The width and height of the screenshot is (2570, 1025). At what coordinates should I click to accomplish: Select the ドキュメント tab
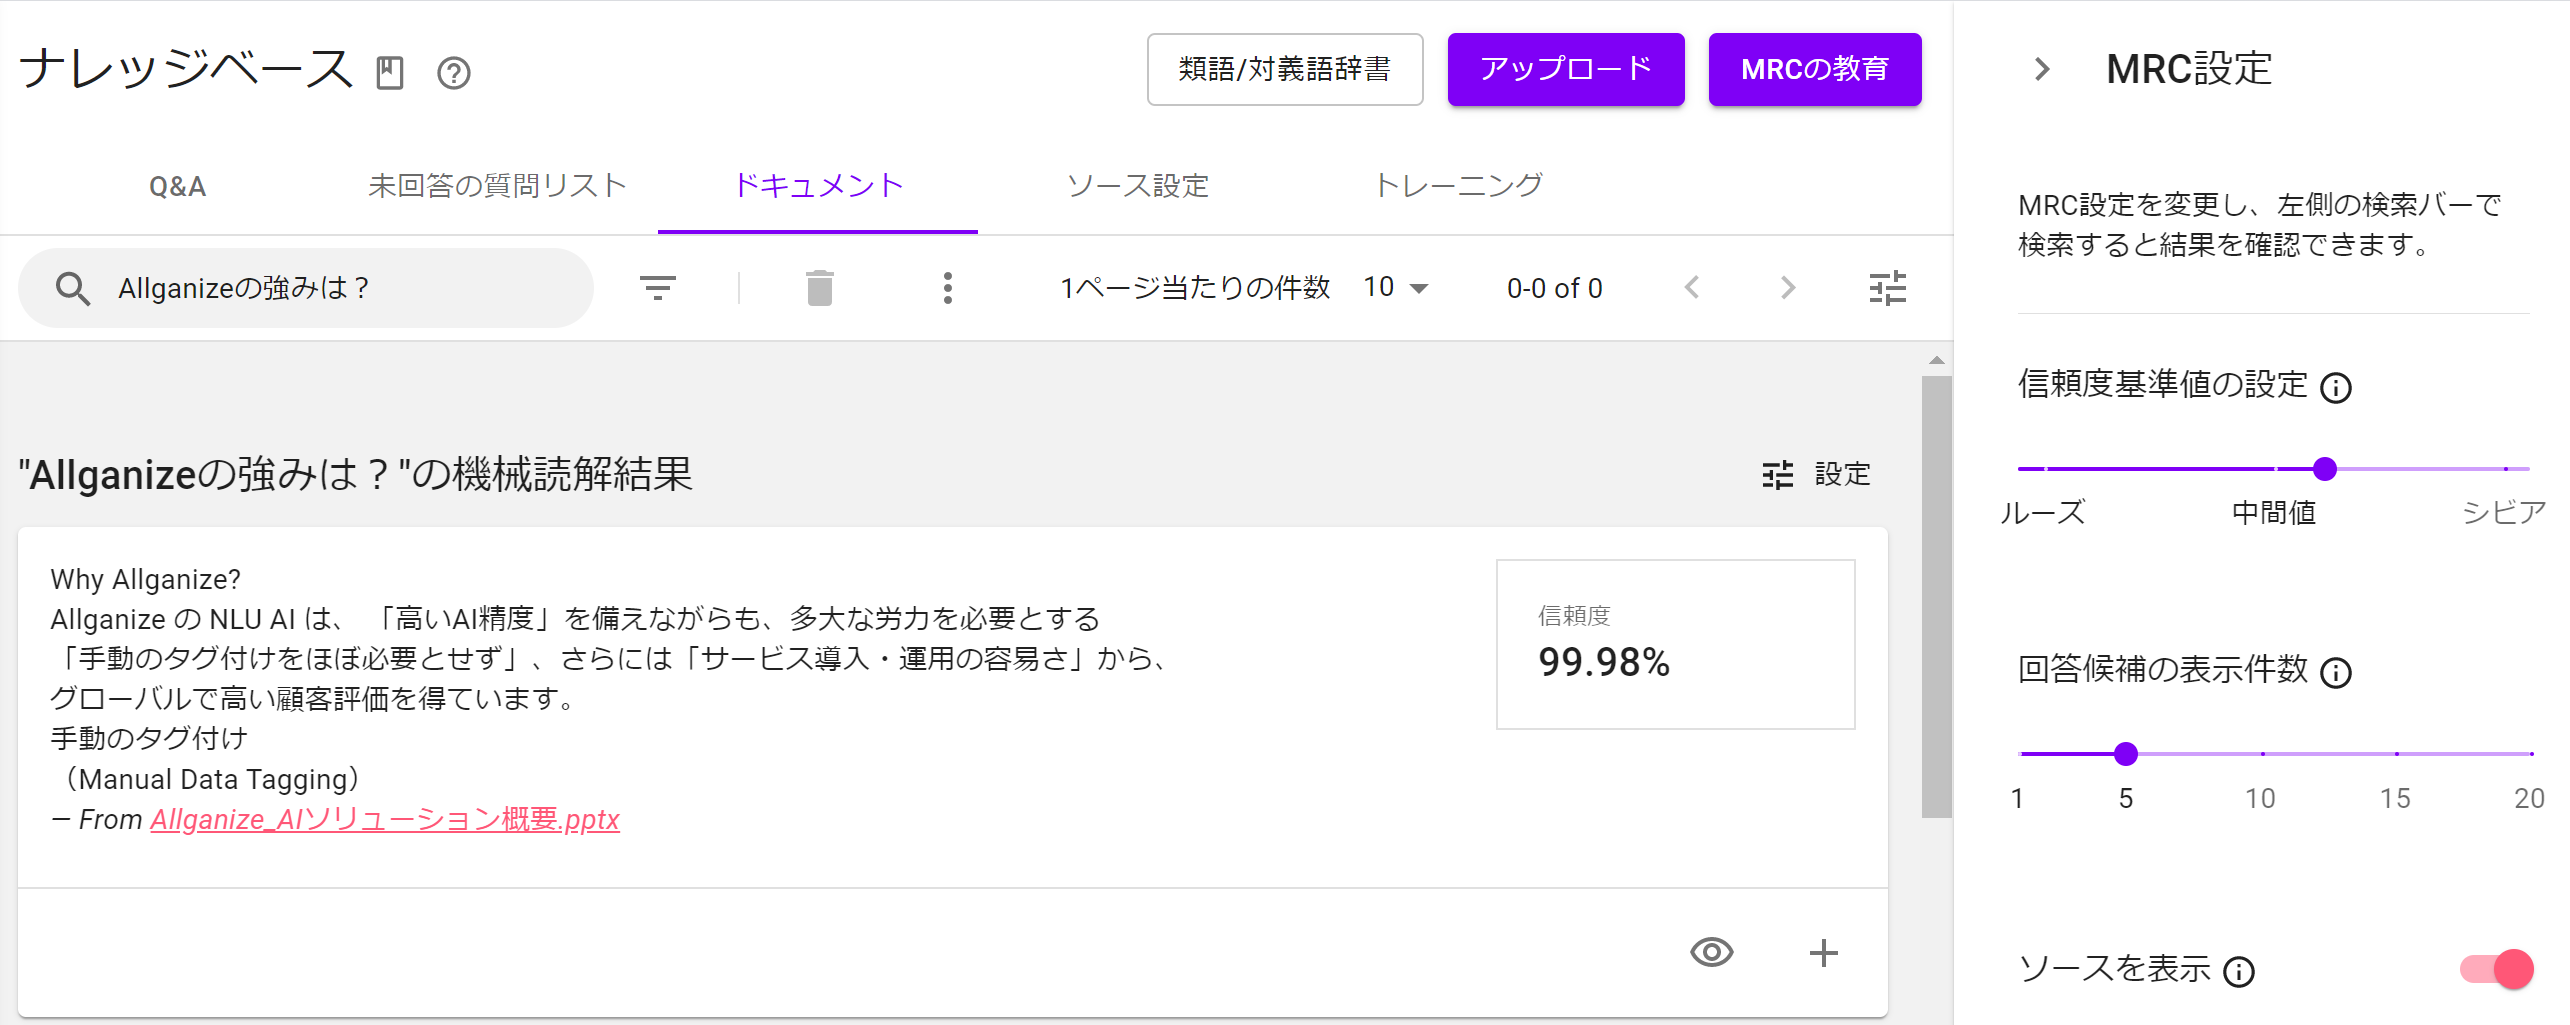(x=818, y=186)
